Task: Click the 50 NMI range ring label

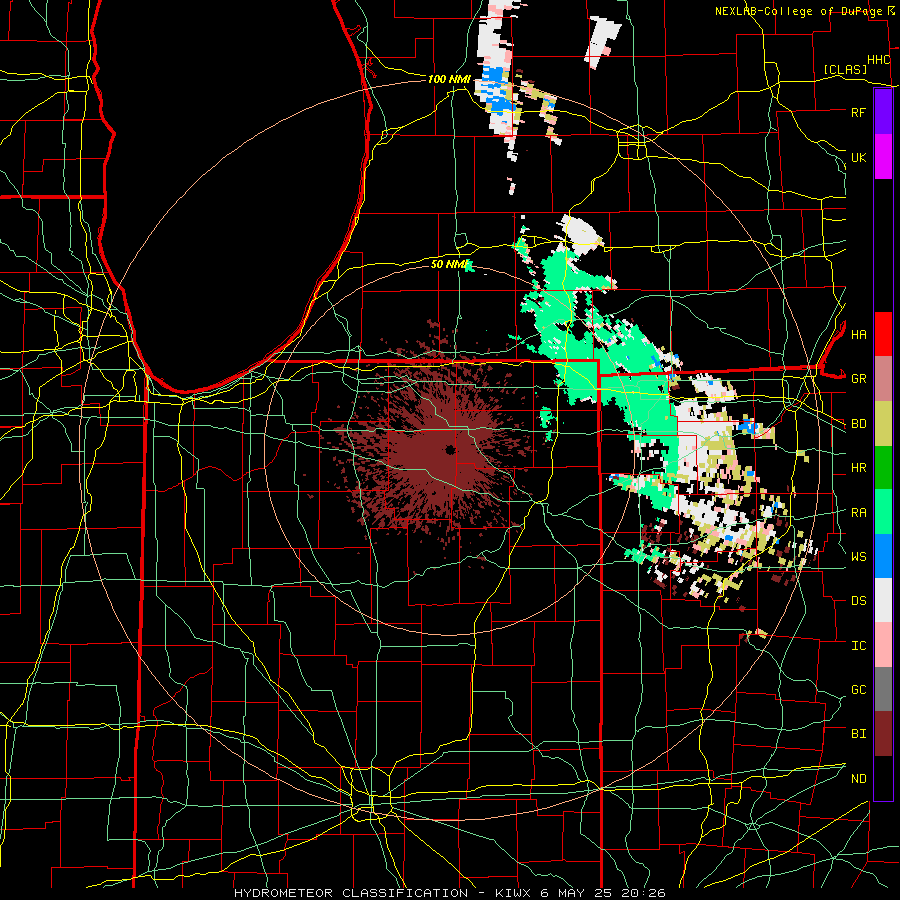Action: click(x=450, y=264)
